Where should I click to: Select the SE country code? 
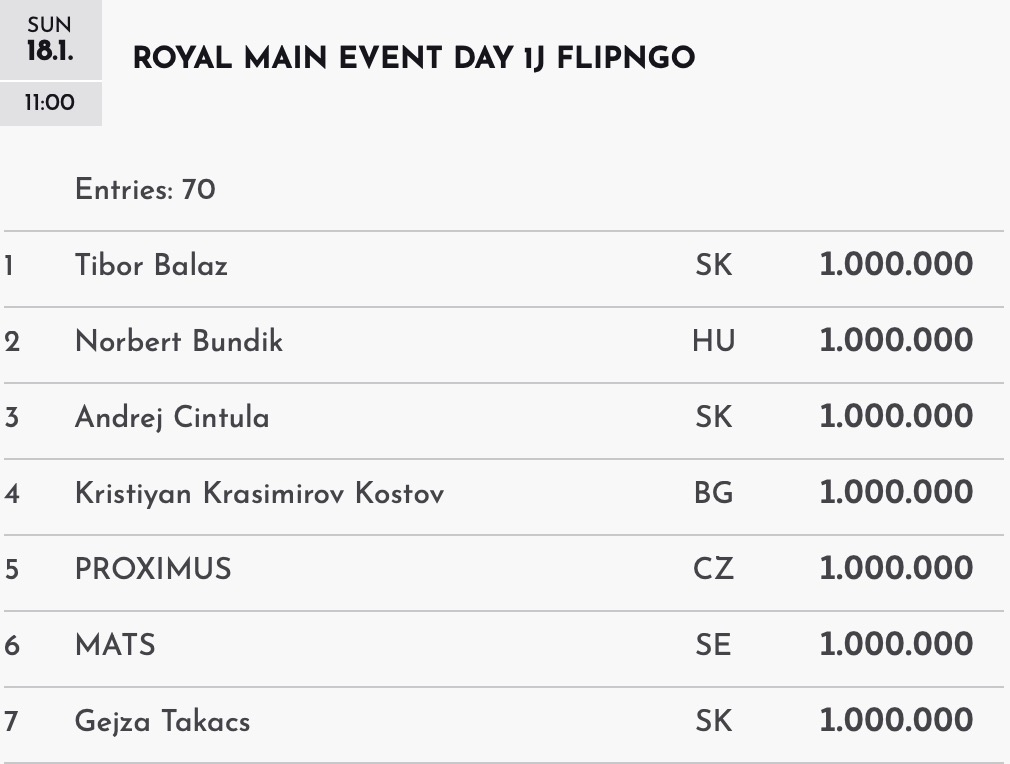pyautogui.click(x=713, y=645)
